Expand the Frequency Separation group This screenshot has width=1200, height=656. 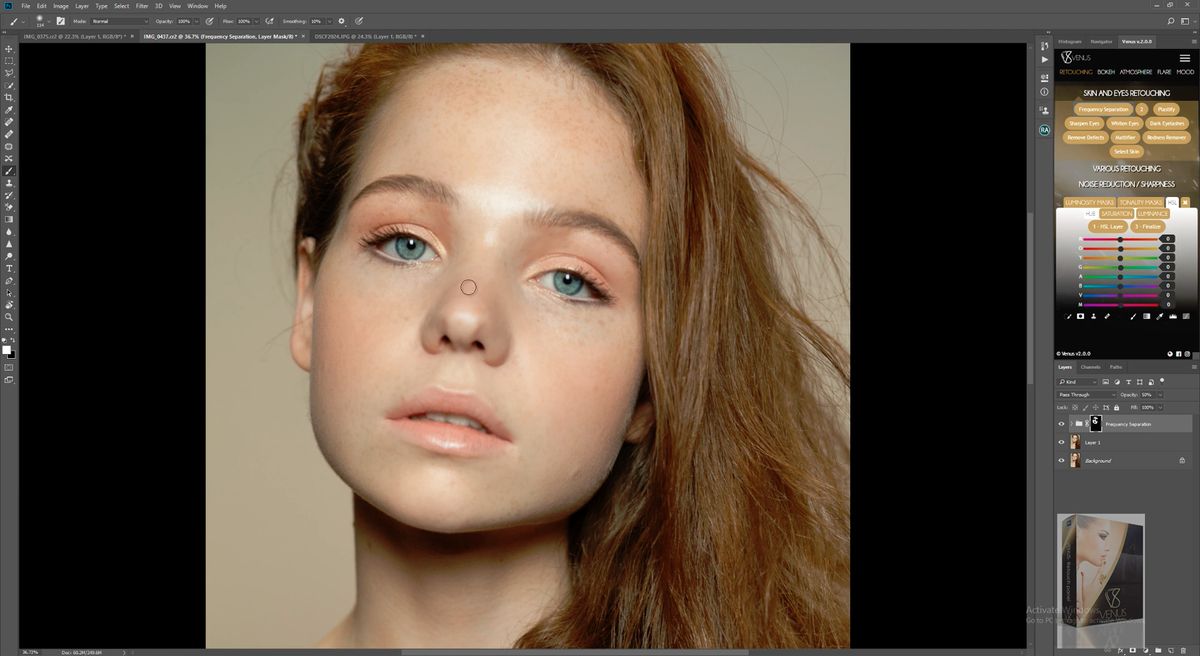[1072, 423]
